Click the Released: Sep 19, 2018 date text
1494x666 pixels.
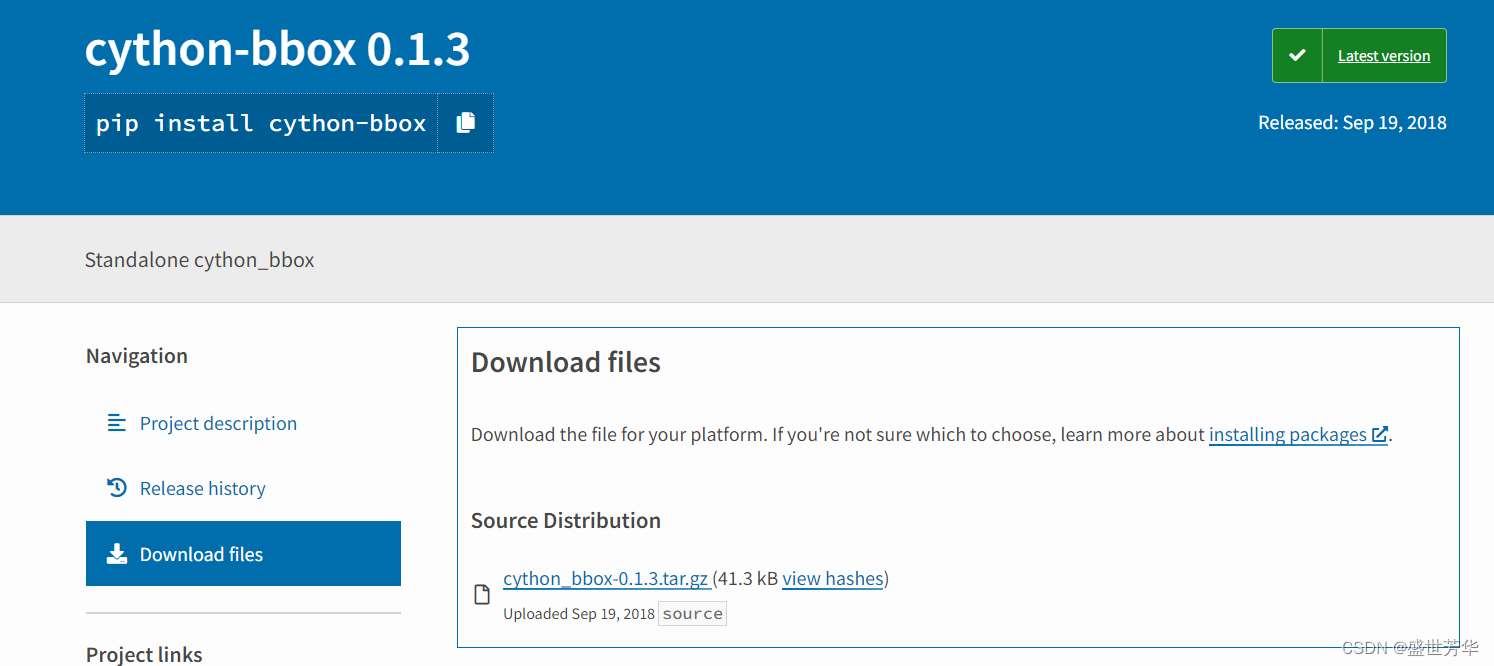click(1352, 122)
